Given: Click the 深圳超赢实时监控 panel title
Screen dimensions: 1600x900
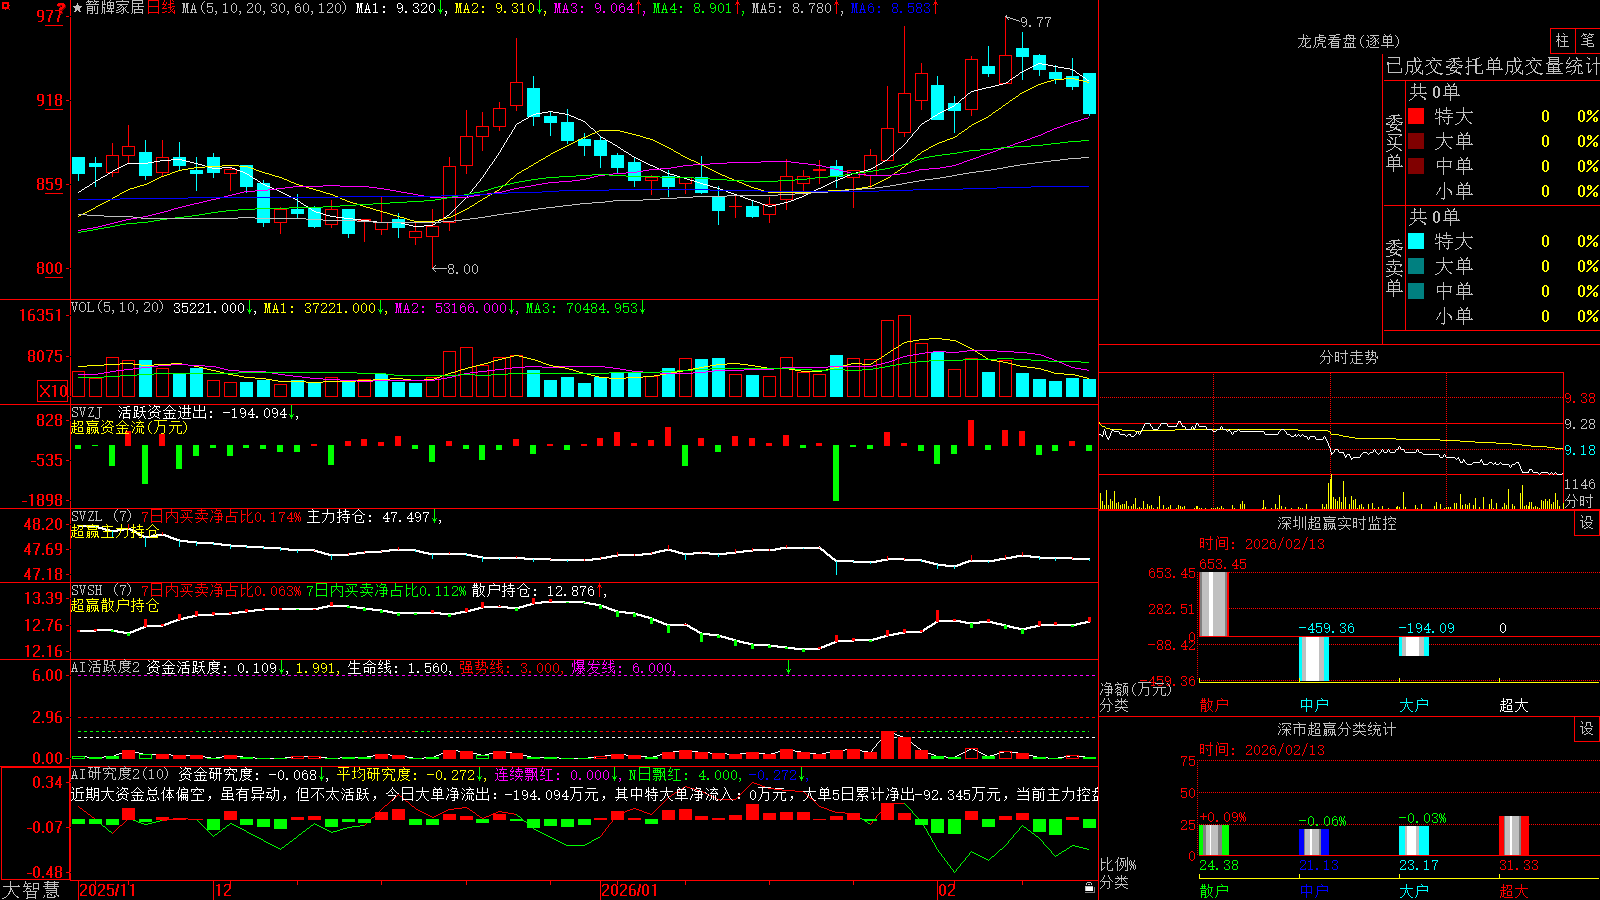Looking at the screenshot, I should [x=1336, y=523].
